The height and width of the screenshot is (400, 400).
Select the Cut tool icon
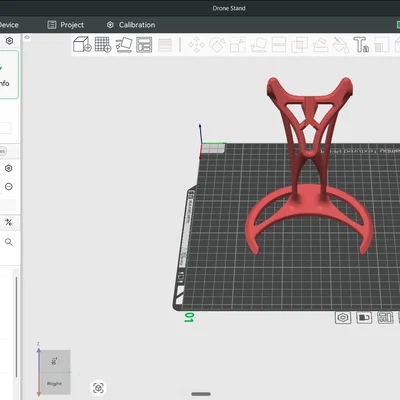[279, 45]
